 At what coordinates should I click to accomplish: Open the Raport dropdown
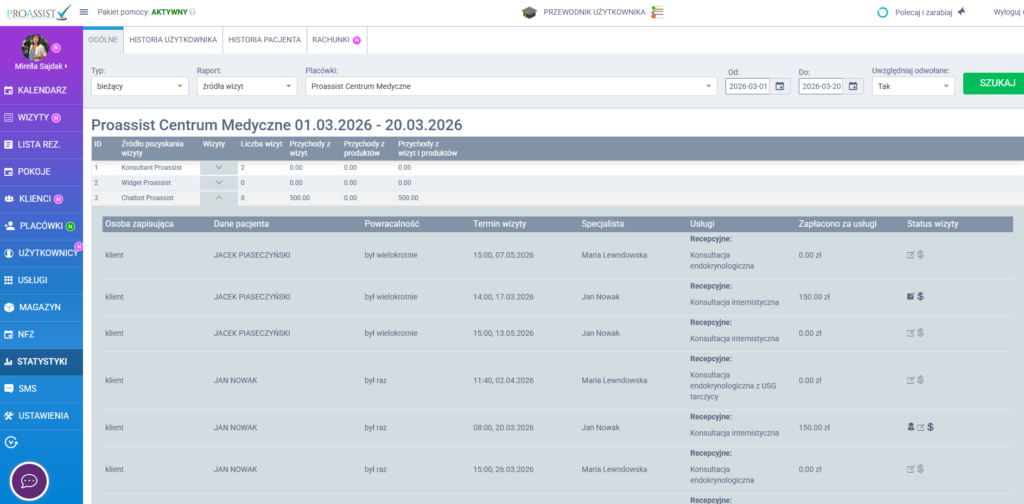click(246, 87)
